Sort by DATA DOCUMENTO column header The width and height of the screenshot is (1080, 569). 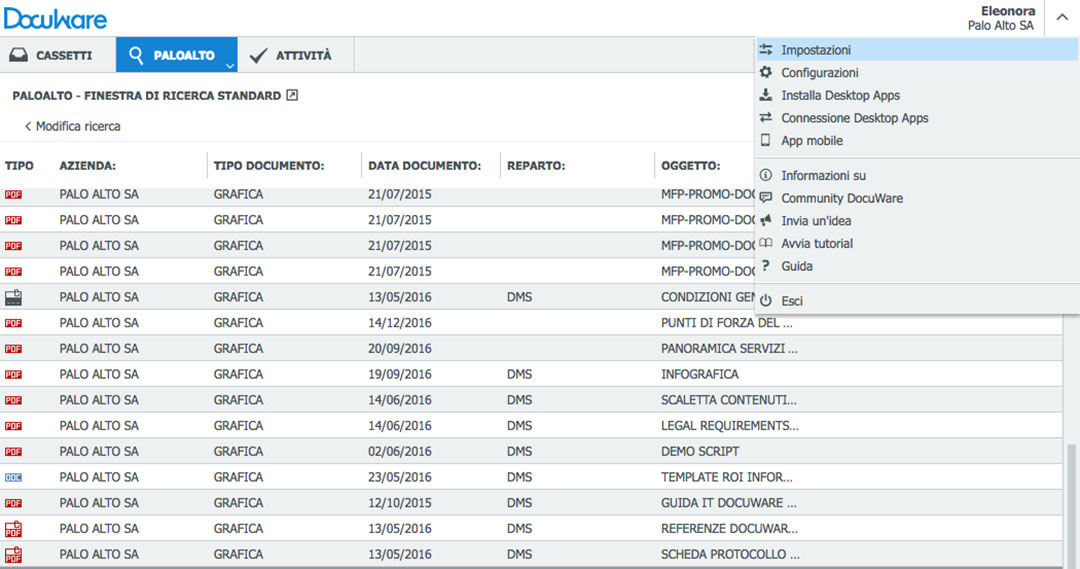tap(424, 165)
